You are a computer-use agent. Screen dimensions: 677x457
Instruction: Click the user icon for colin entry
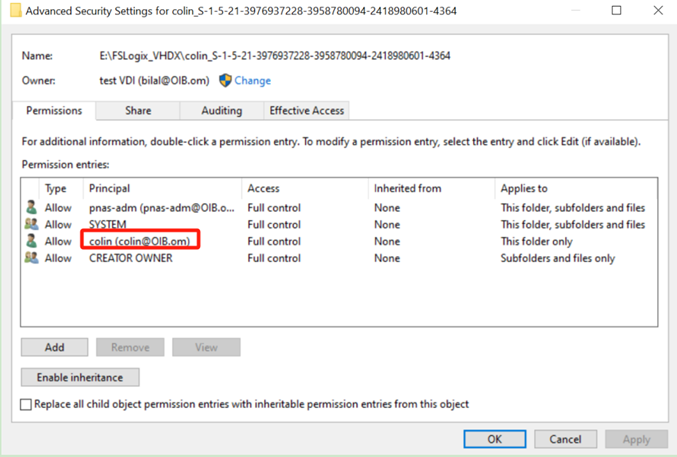coord(31,241)
